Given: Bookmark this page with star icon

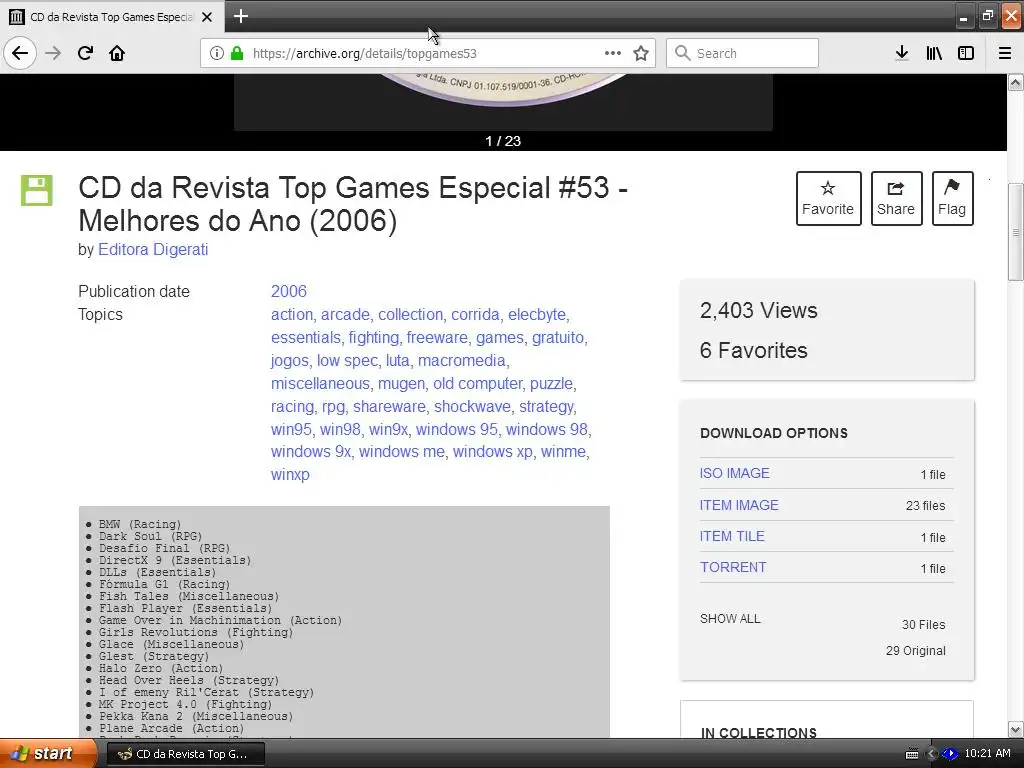Looking at the screenshot, I should click(x=641, y=53).
